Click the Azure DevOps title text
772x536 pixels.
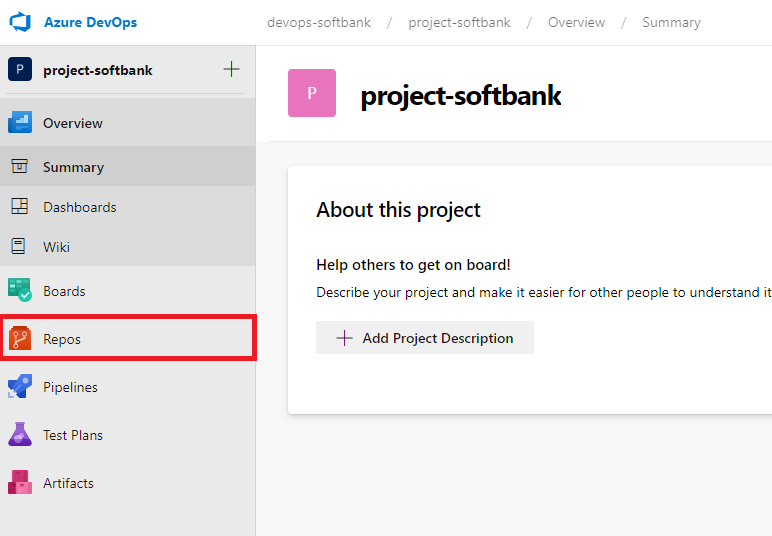click(x=90, y=22)
